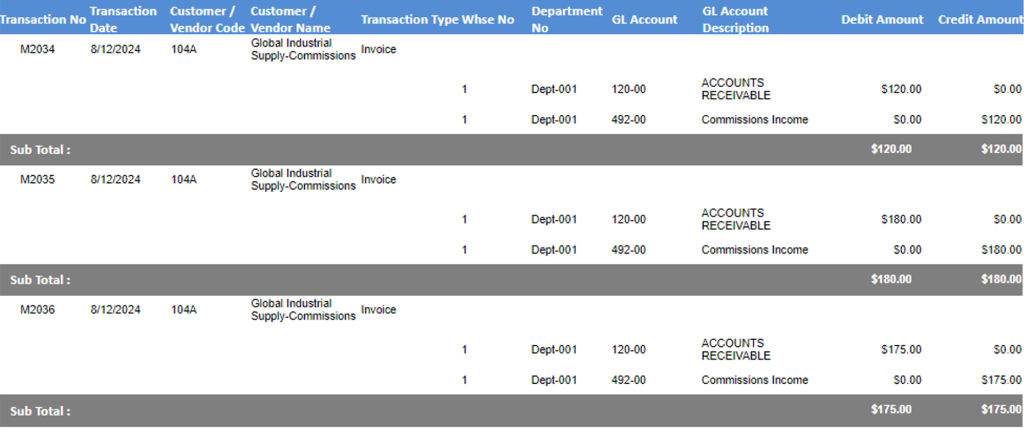Click the Transaction No column header
Screen dimensions: 1024x428
(x=43, y=20)
